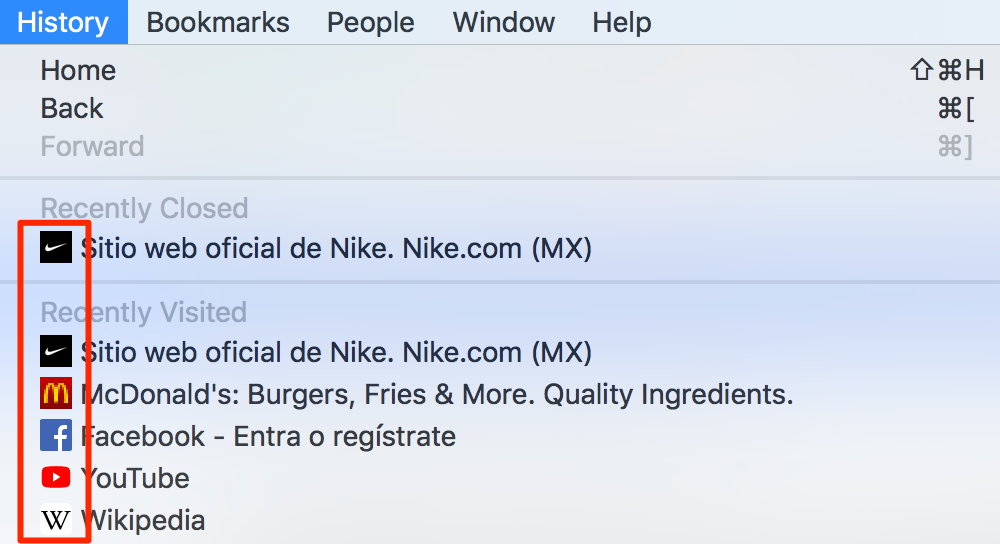Go to the YouTube history entry text
Screen dimensions: 1000x544
coord(135,478)
